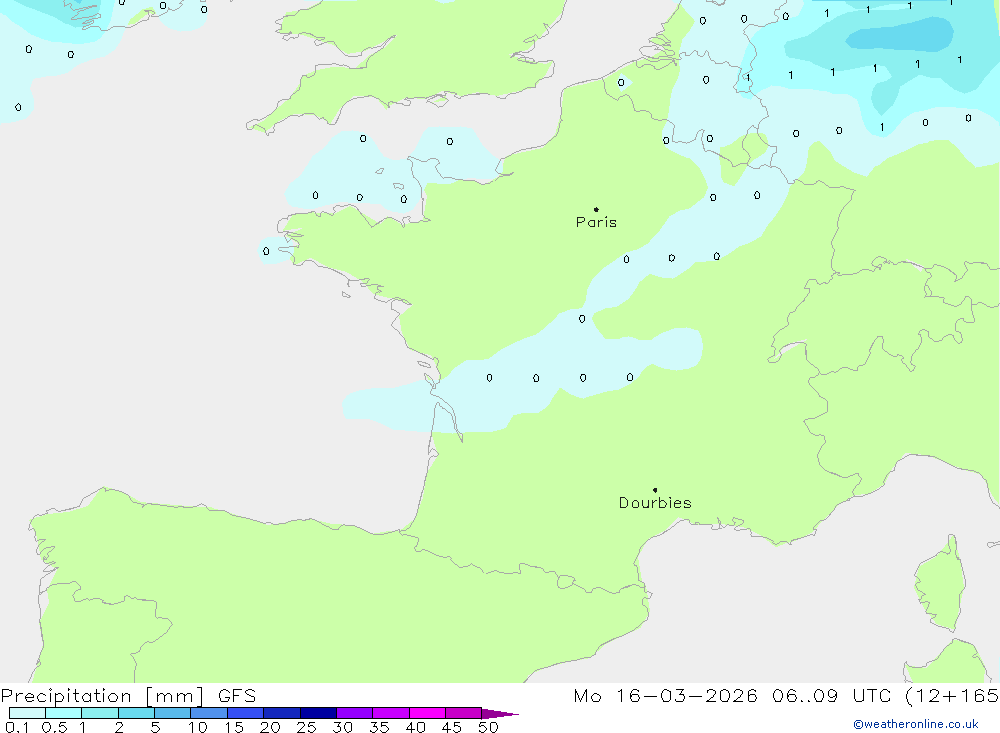1000x733 pixels.
Task: Click the '25' legend scale label
Action: point(306,727)
